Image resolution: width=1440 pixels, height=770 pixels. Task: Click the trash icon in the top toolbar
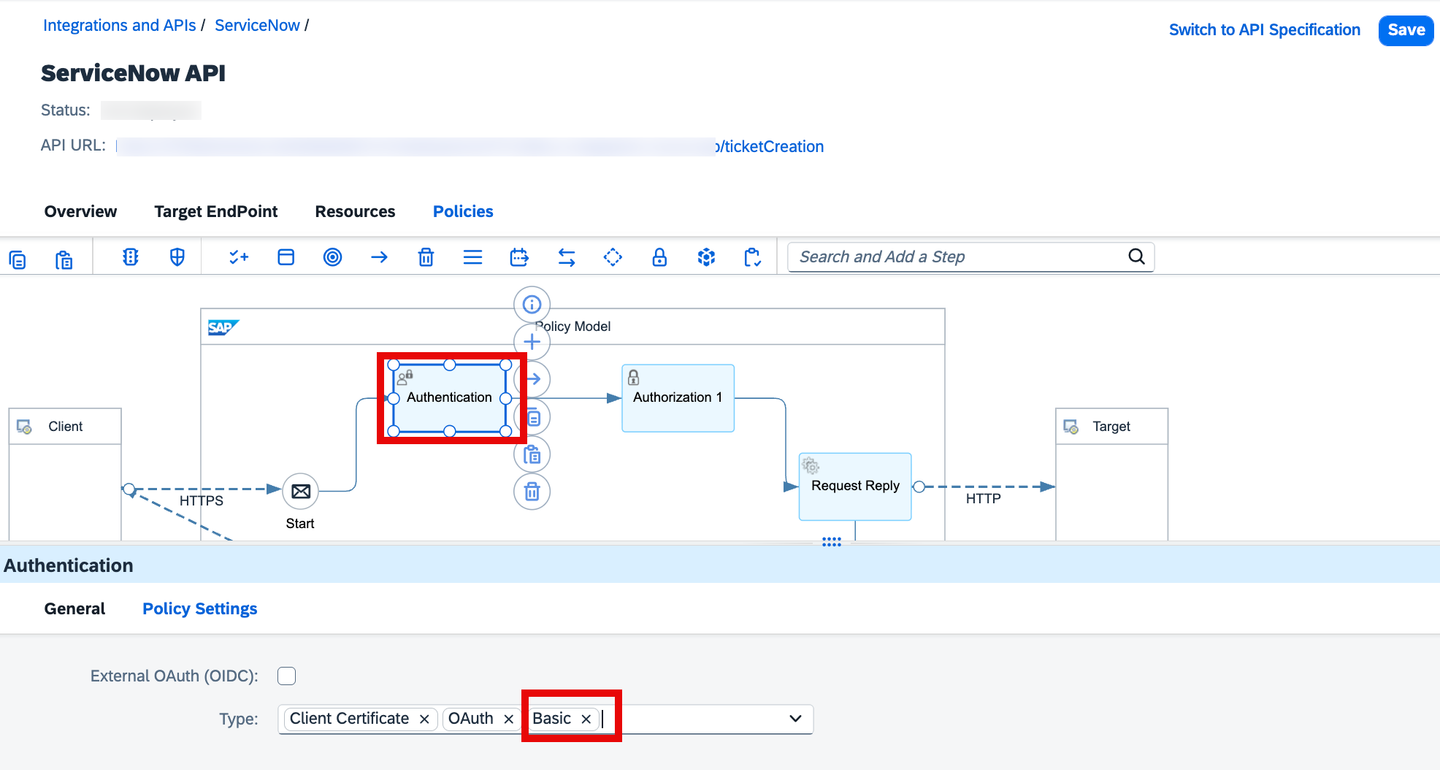coord(426,257)
